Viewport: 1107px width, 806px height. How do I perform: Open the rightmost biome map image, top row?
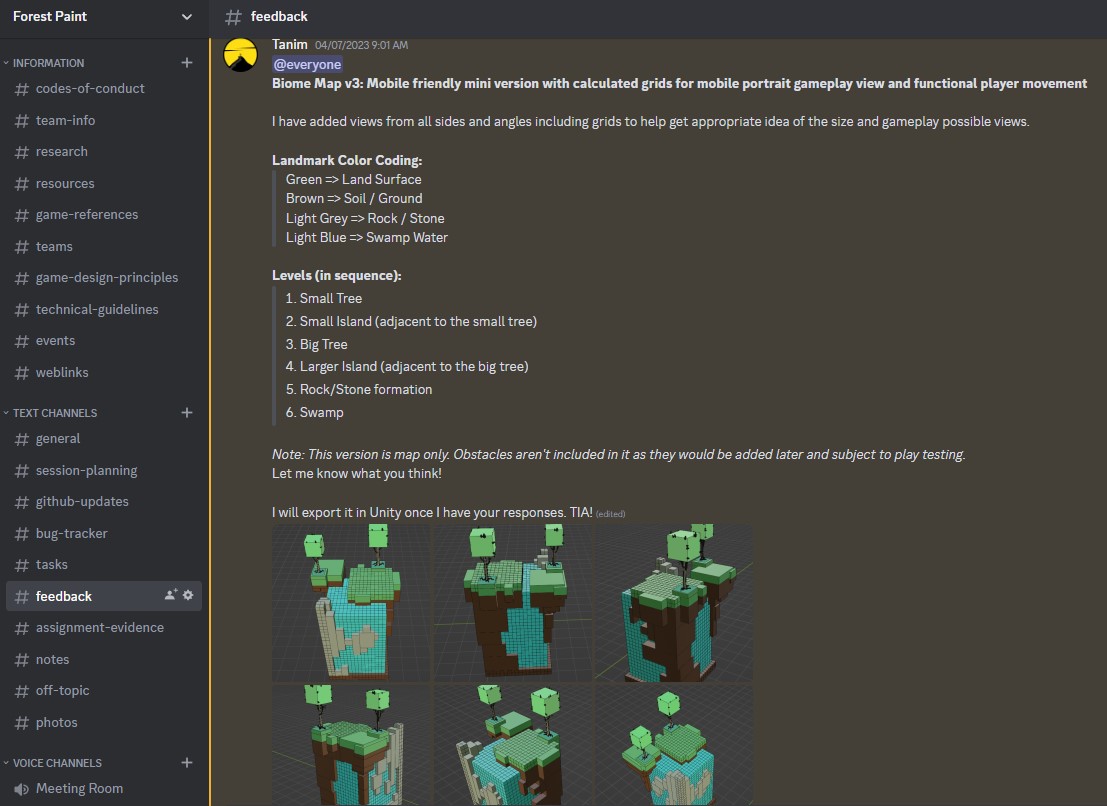(674, 603)
